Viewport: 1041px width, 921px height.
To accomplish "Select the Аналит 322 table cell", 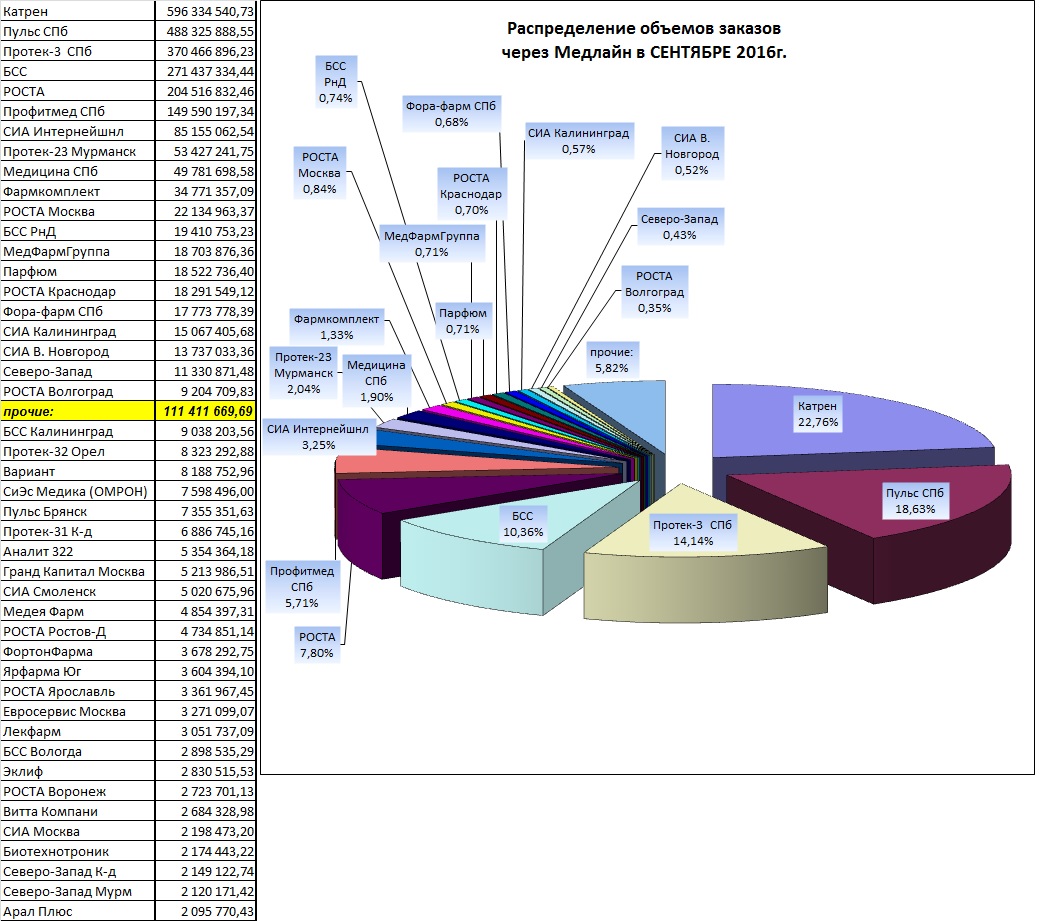I will (x=78, y=551).
